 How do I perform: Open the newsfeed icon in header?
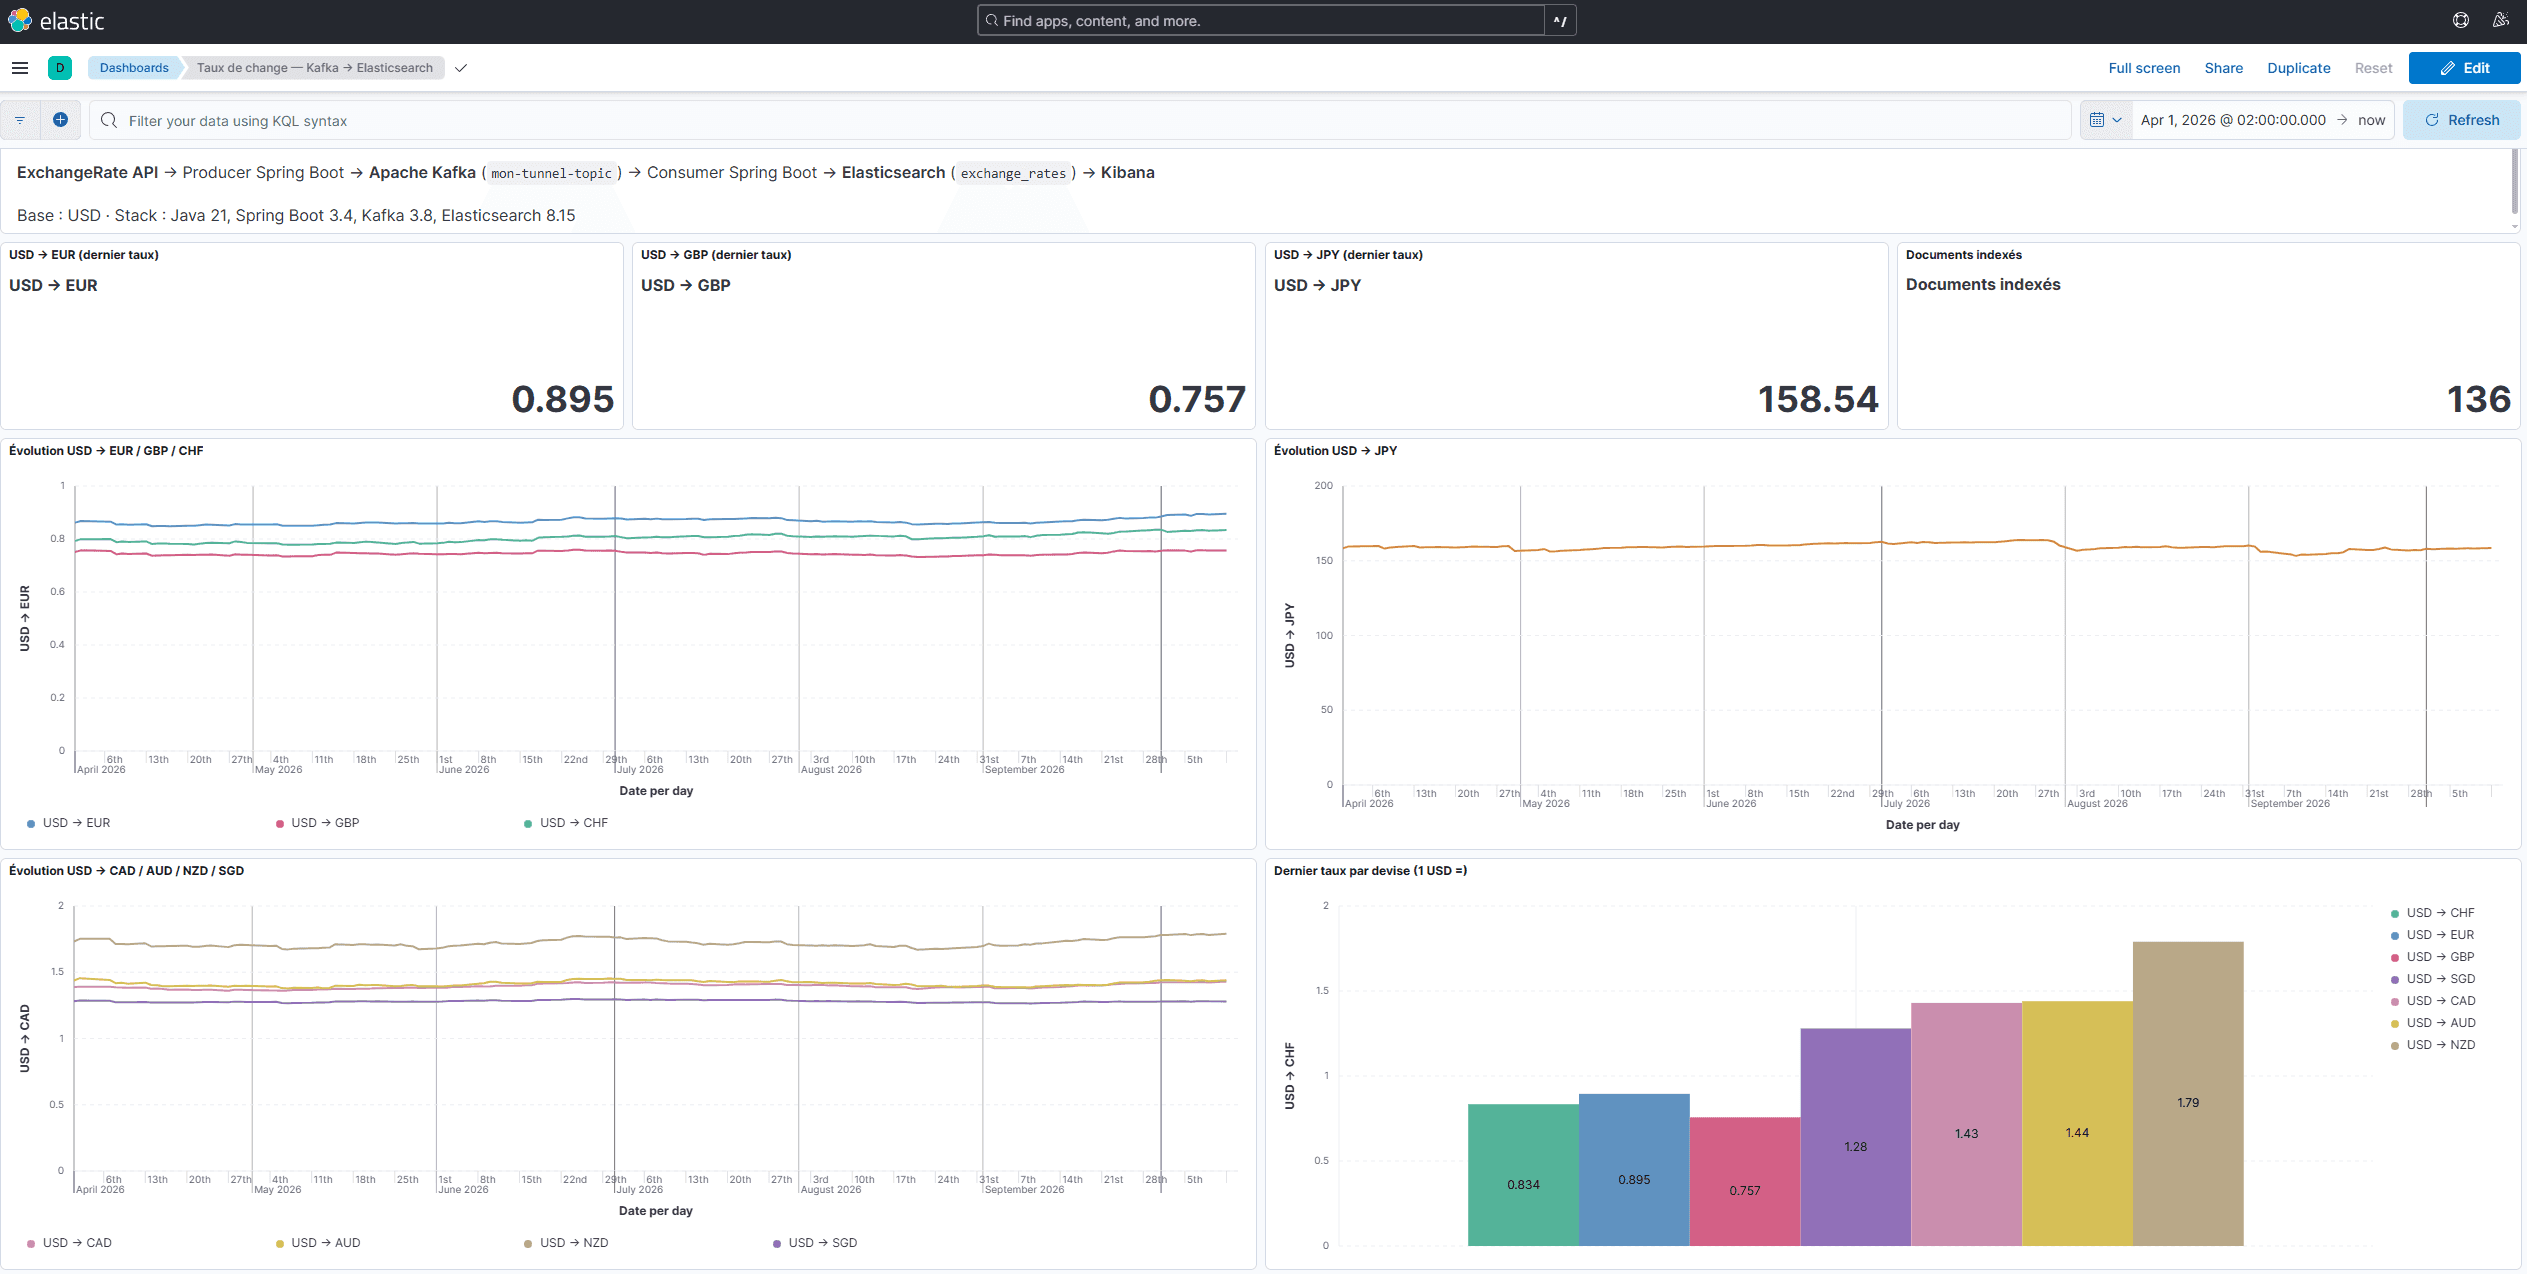point(2501,21)
